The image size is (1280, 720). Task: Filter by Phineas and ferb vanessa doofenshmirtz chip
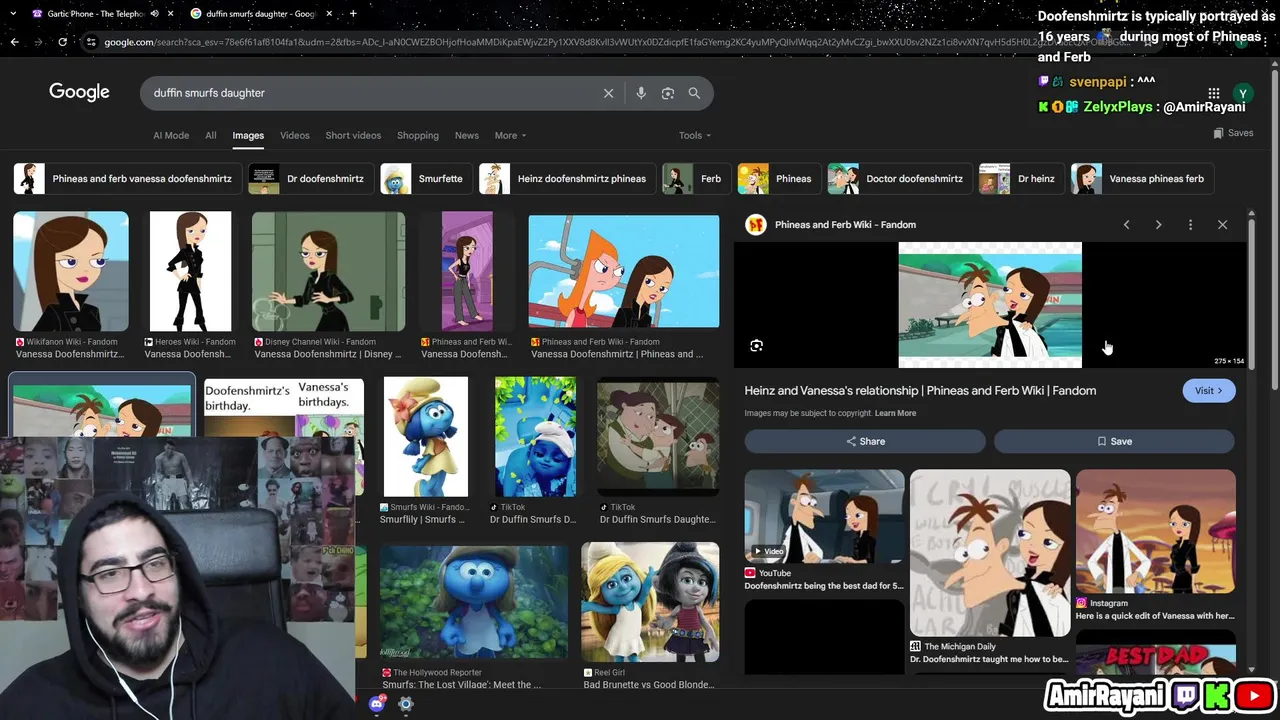(126, 179)
